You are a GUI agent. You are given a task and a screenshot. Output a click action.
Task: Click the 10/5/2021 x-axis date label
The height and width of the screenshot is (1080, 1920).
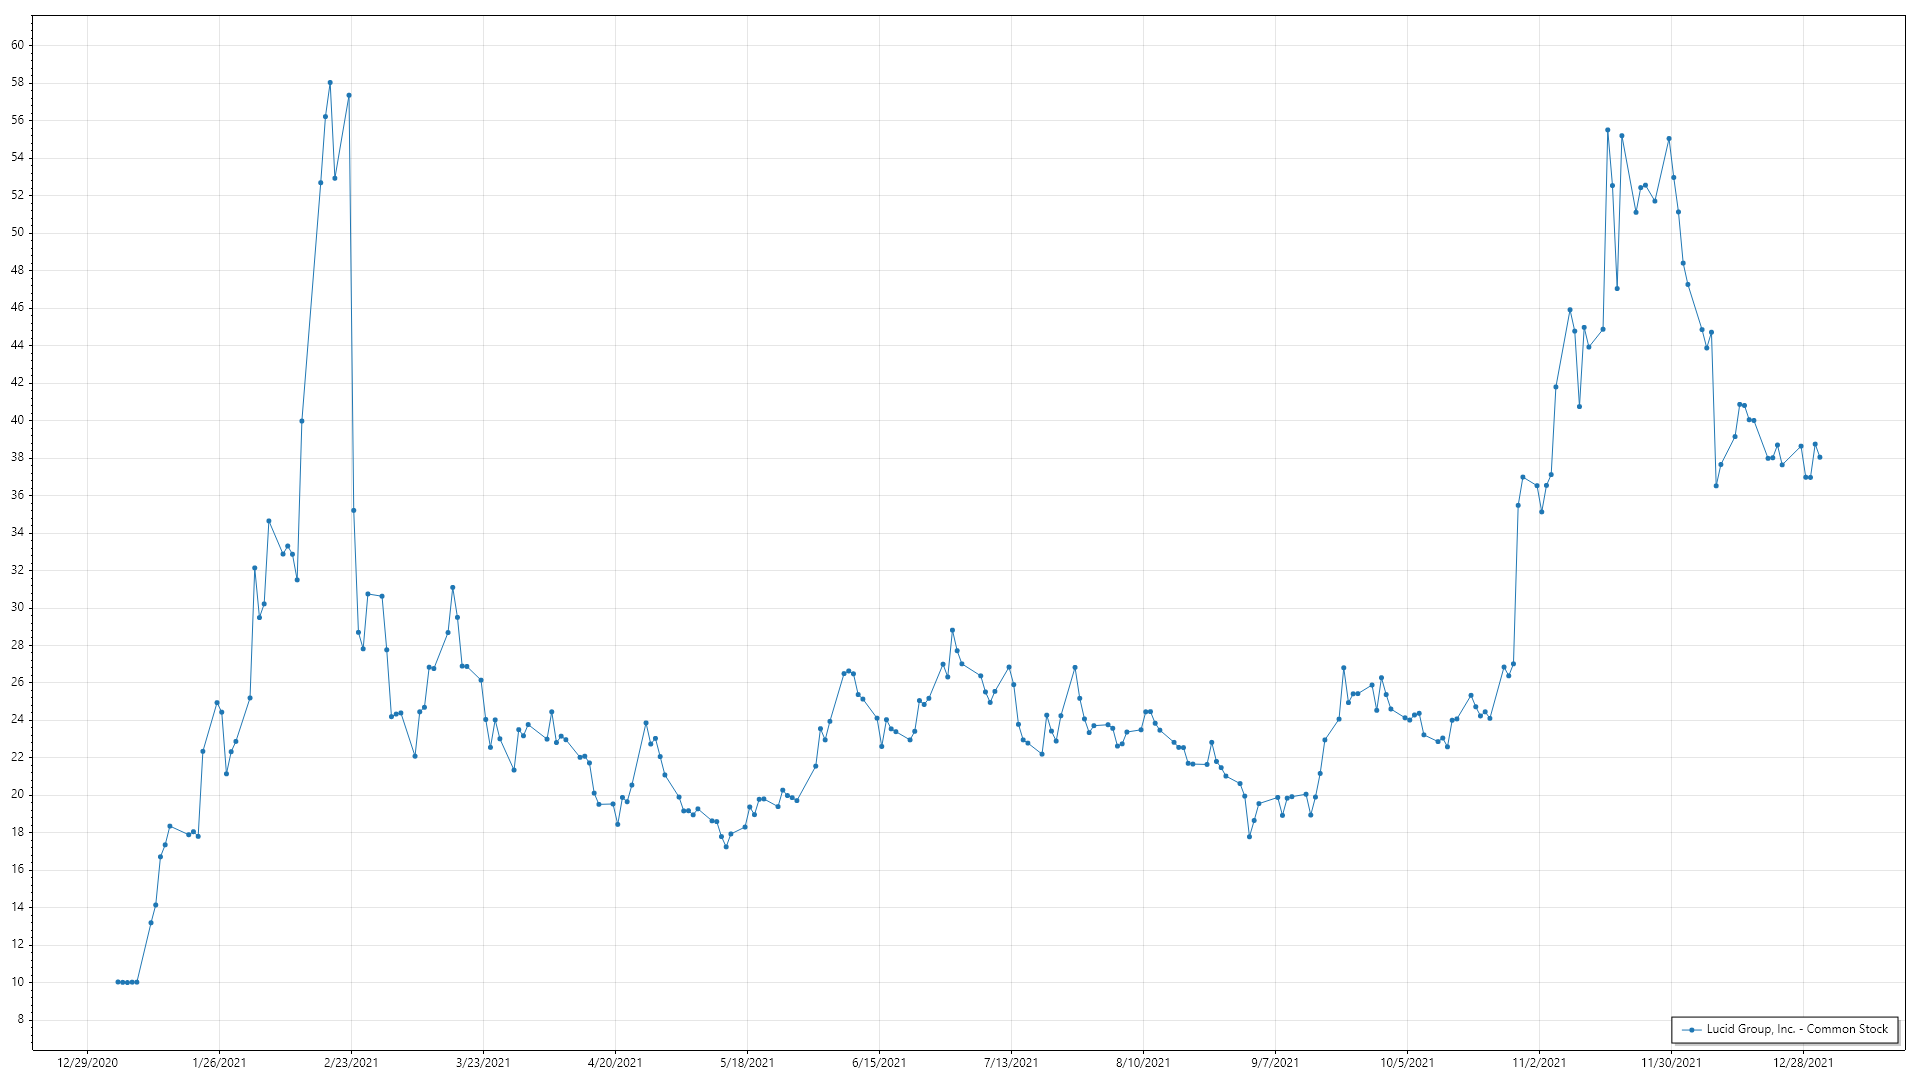click(x=1407, y=1062)
